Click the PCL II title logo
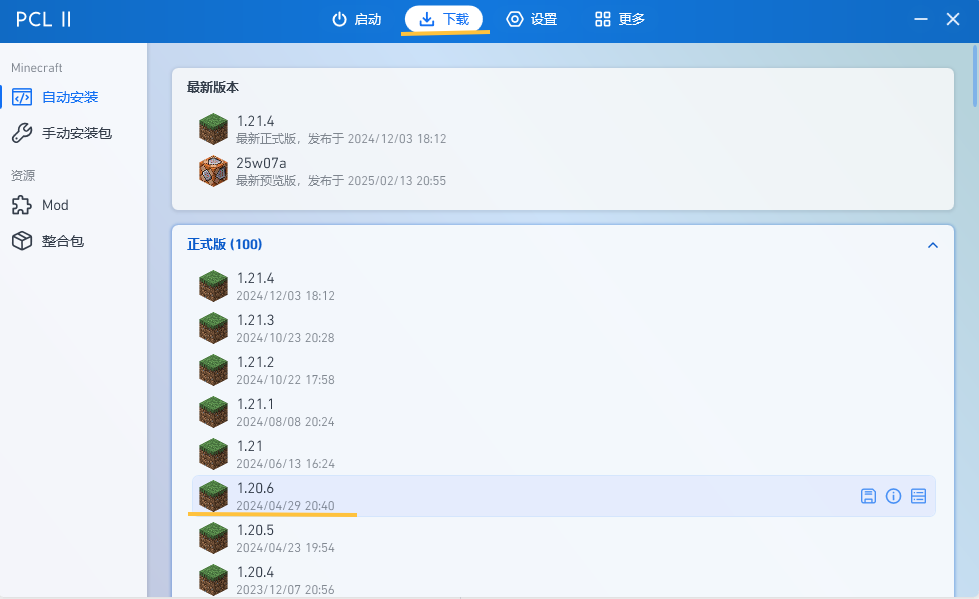 tap(43, 19)
